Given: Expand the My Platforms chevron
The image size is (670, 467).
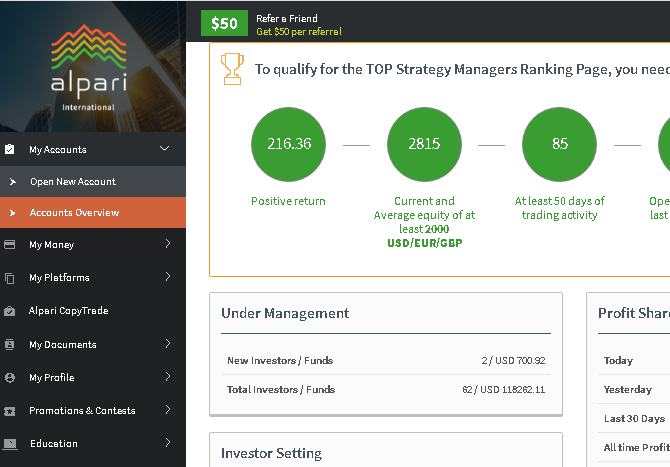Looking at the screenshot, I should 168,276.
